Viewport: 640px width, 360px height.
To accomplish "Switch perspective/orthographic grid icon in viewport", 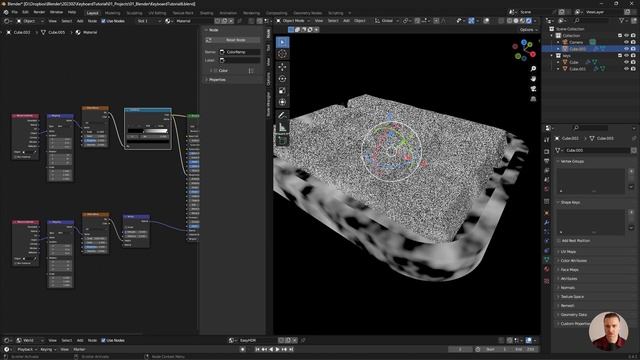I will tap(533, 99).
